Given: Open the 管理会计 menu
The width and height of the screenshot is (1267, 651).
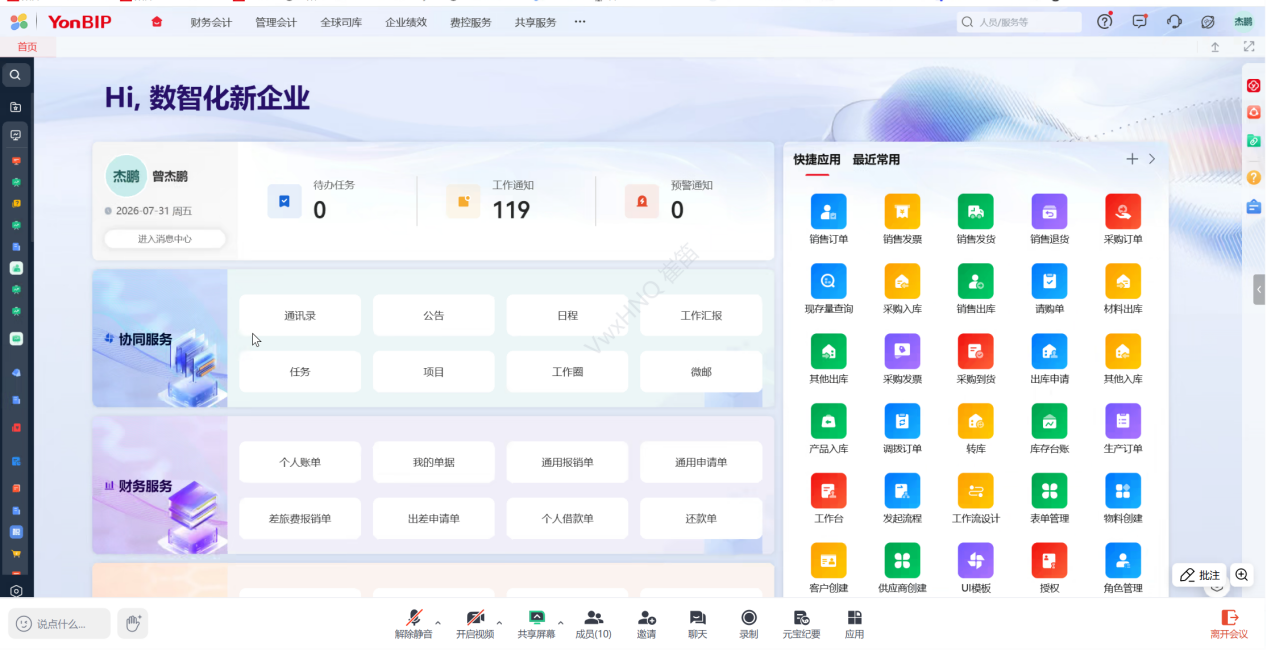Looking at the screenshot, I should (276, 22).
